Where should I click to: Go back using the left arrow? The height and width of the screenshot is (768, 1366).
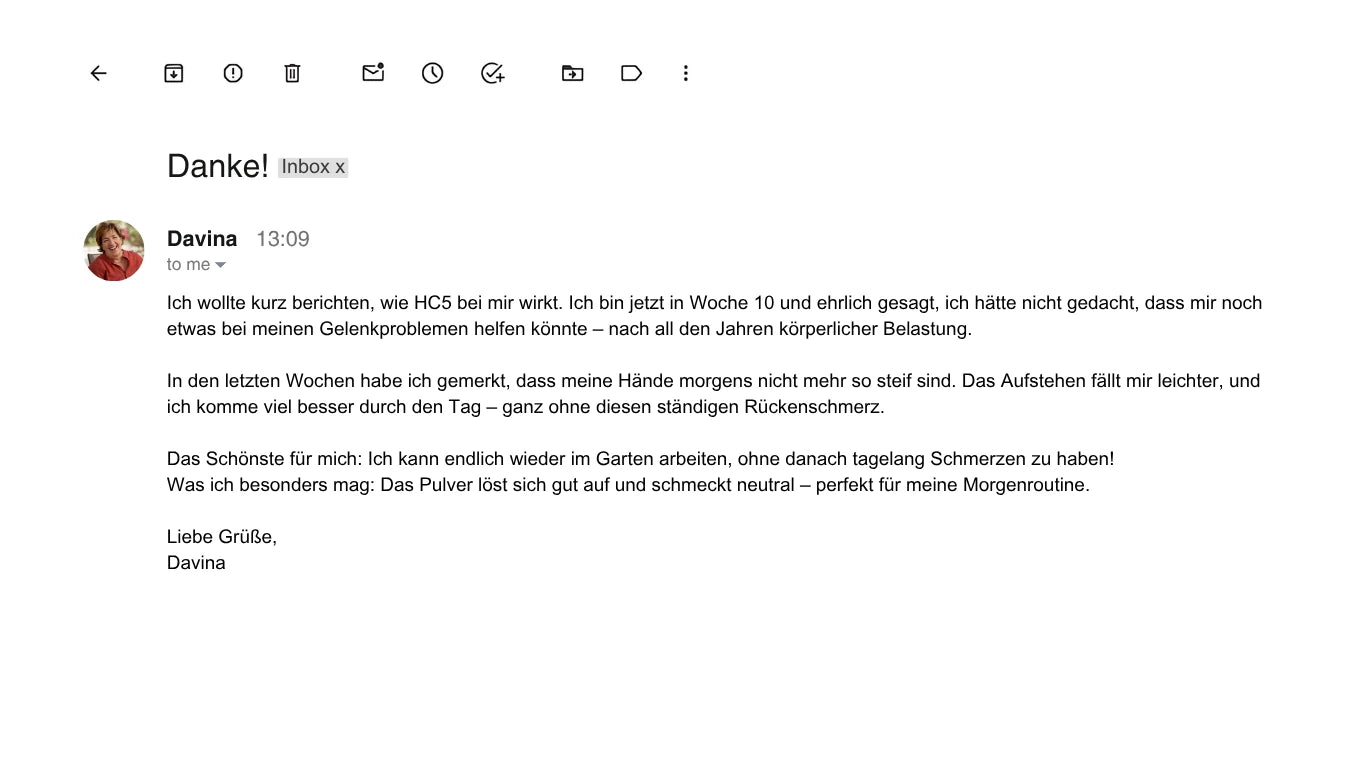[98, 73]
